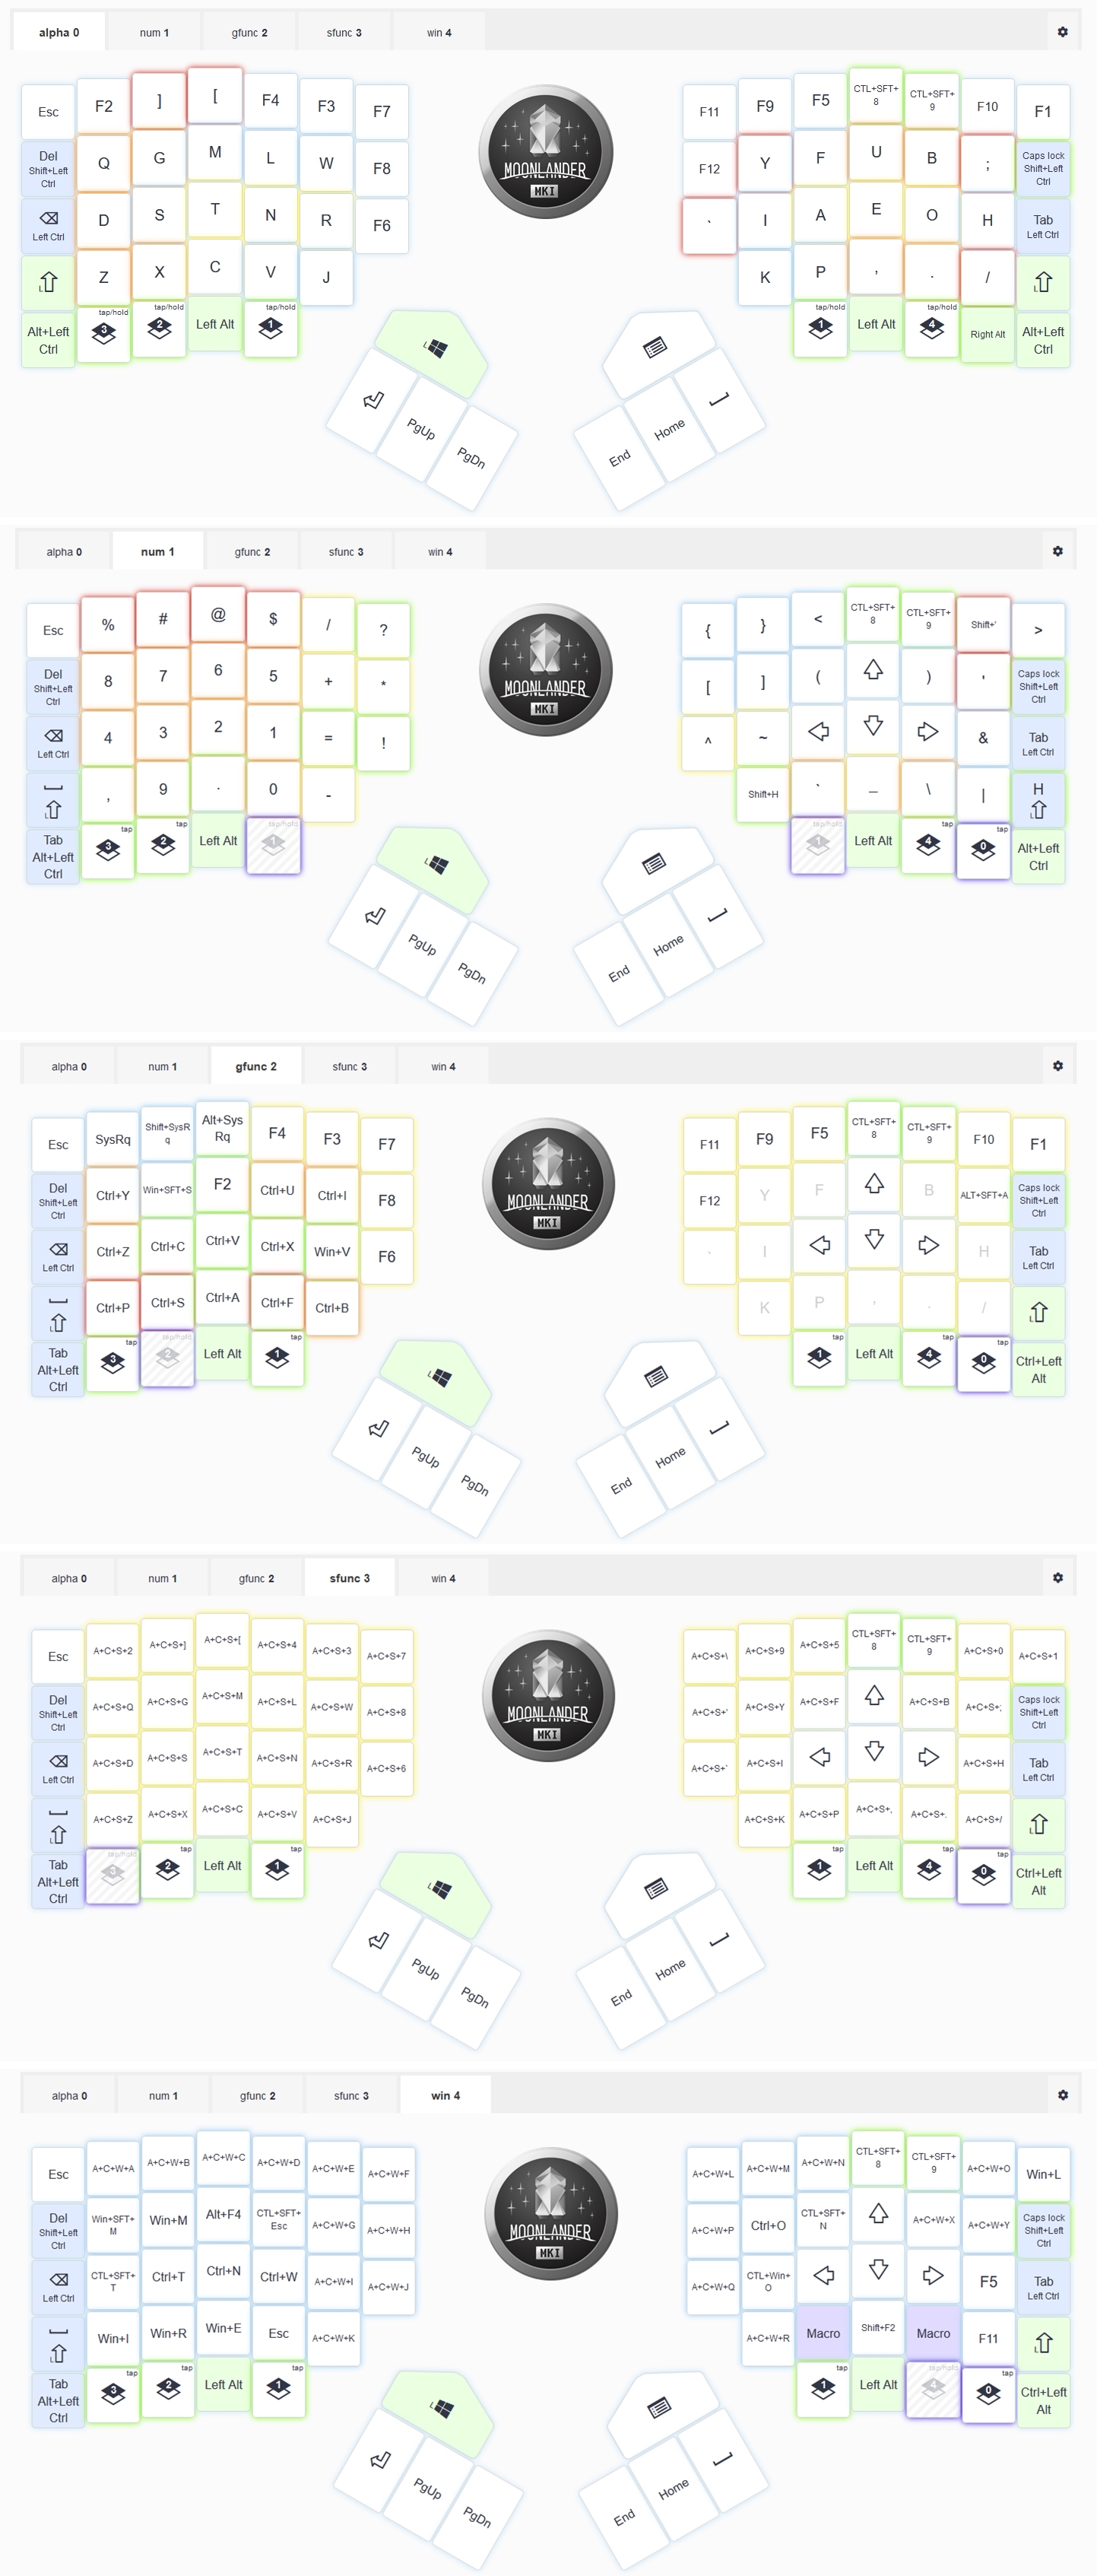Click the up arrow key on the num layer
Image resolution: width=1097 pixels, height=2576 pixels.
pyautogui.click(x=873, y=669)
